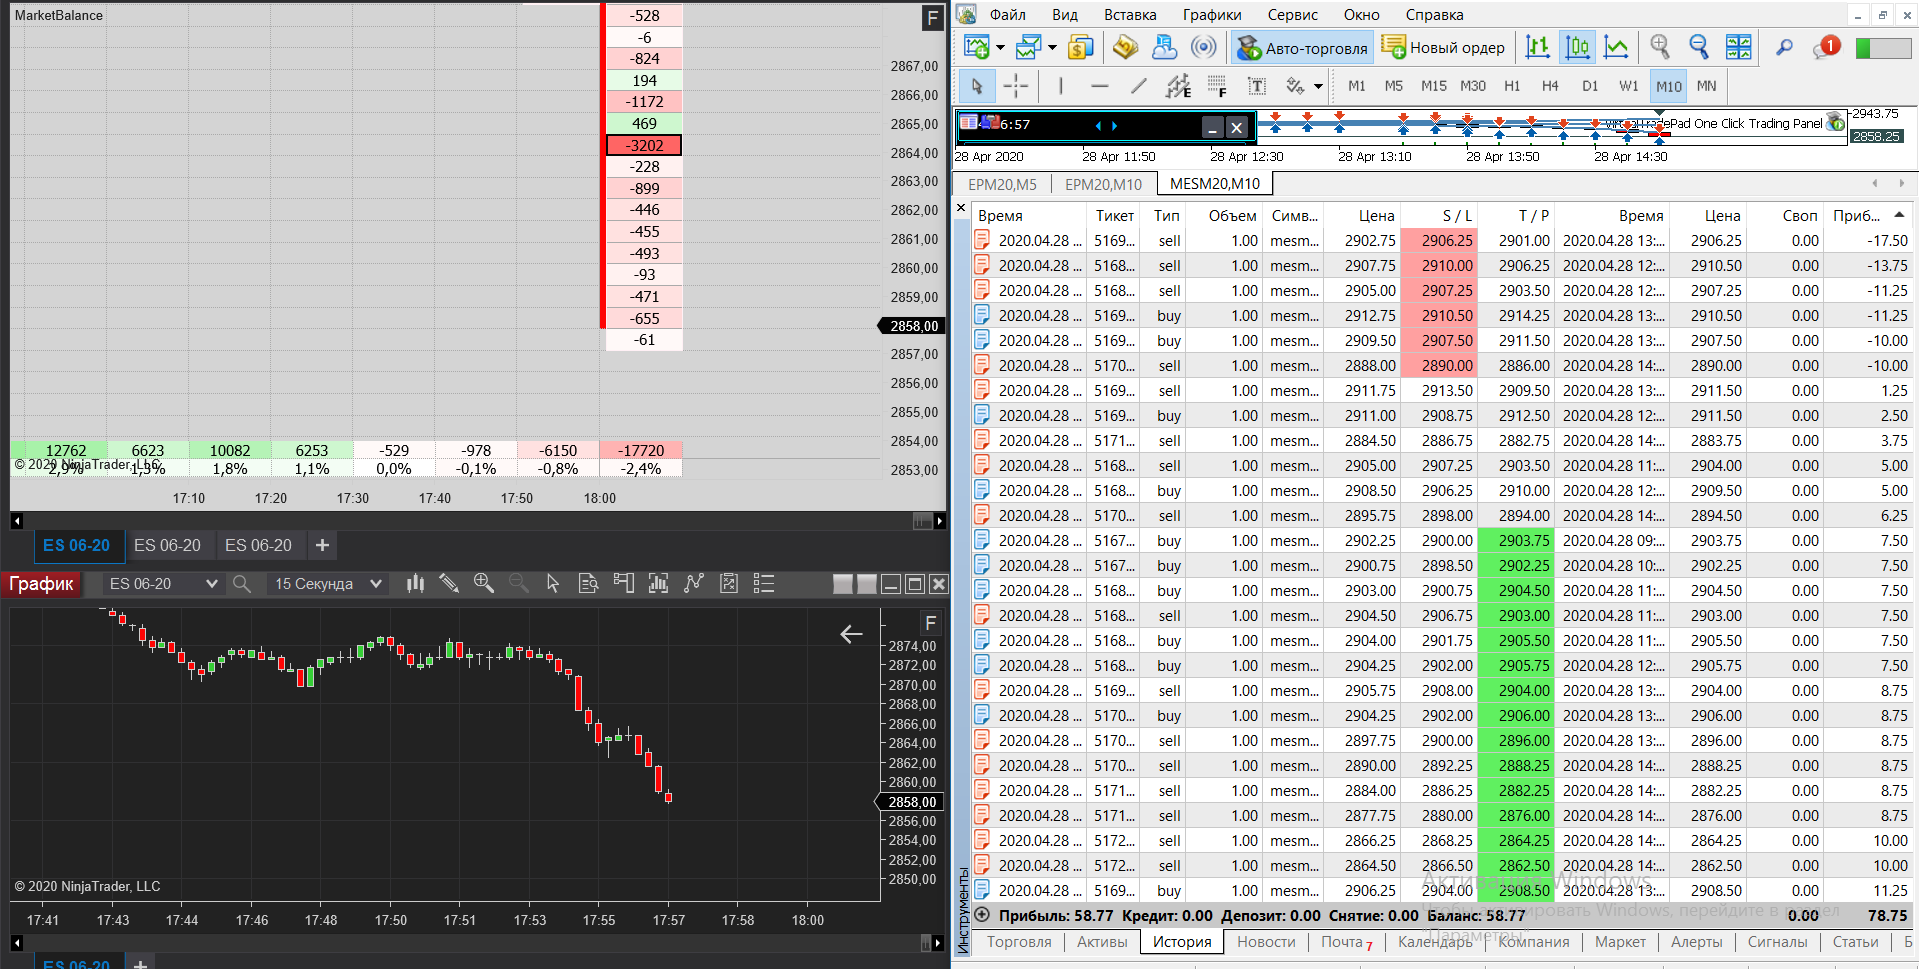Switch chart to line chart mode
This screenshot has width=1919, height=969.
1616,47
